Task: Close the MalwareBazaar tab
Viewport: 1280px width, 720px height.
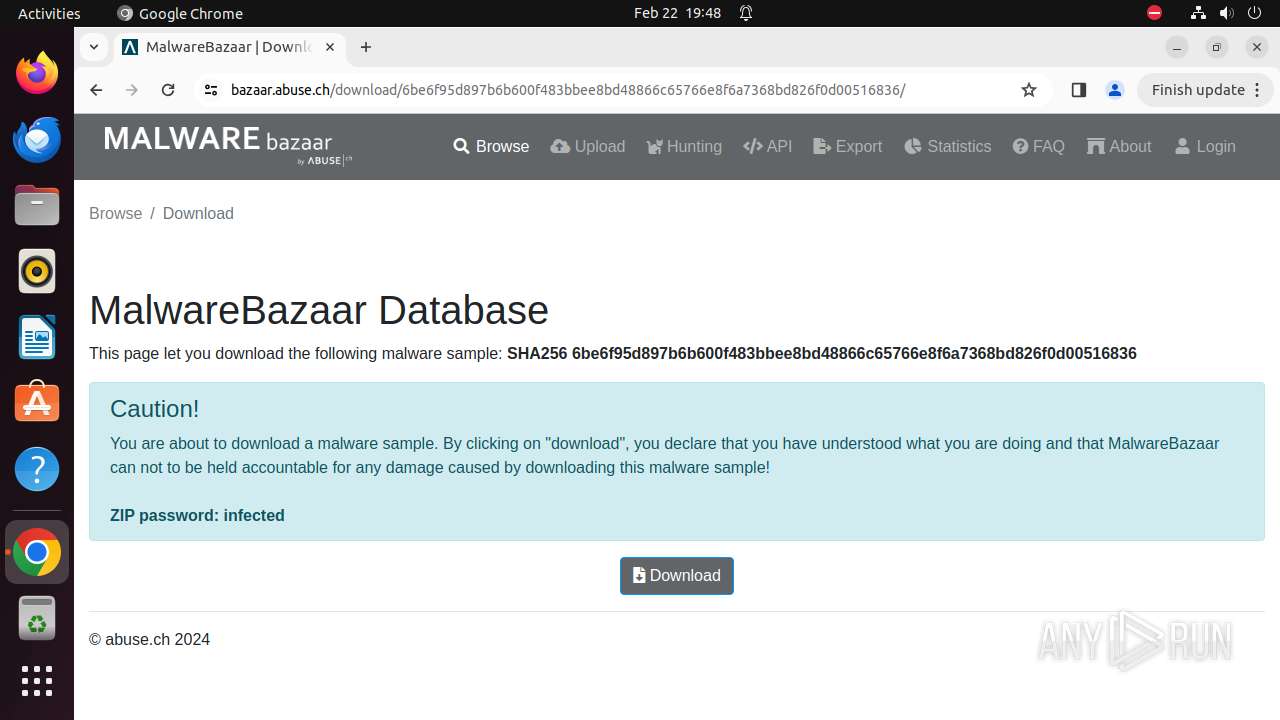Action: tap(330, 47)
